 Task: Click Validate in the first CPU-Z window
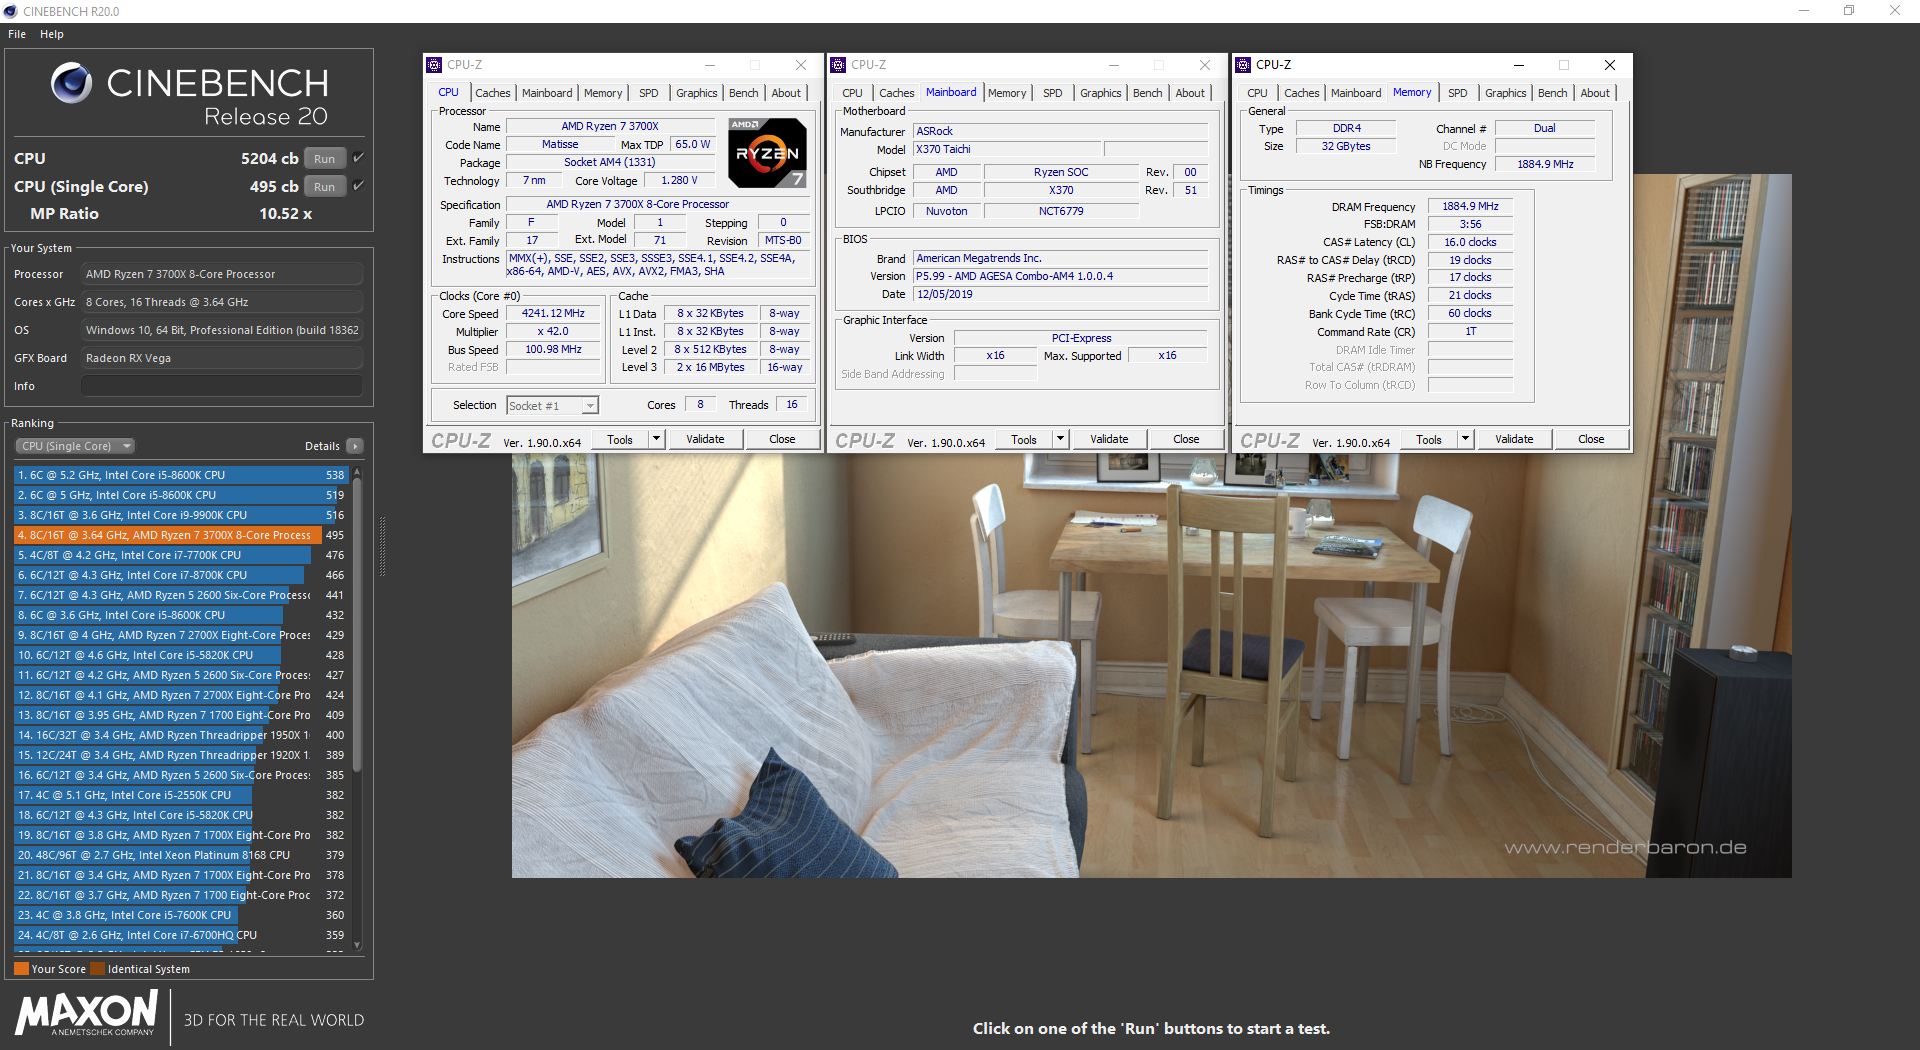705,439
